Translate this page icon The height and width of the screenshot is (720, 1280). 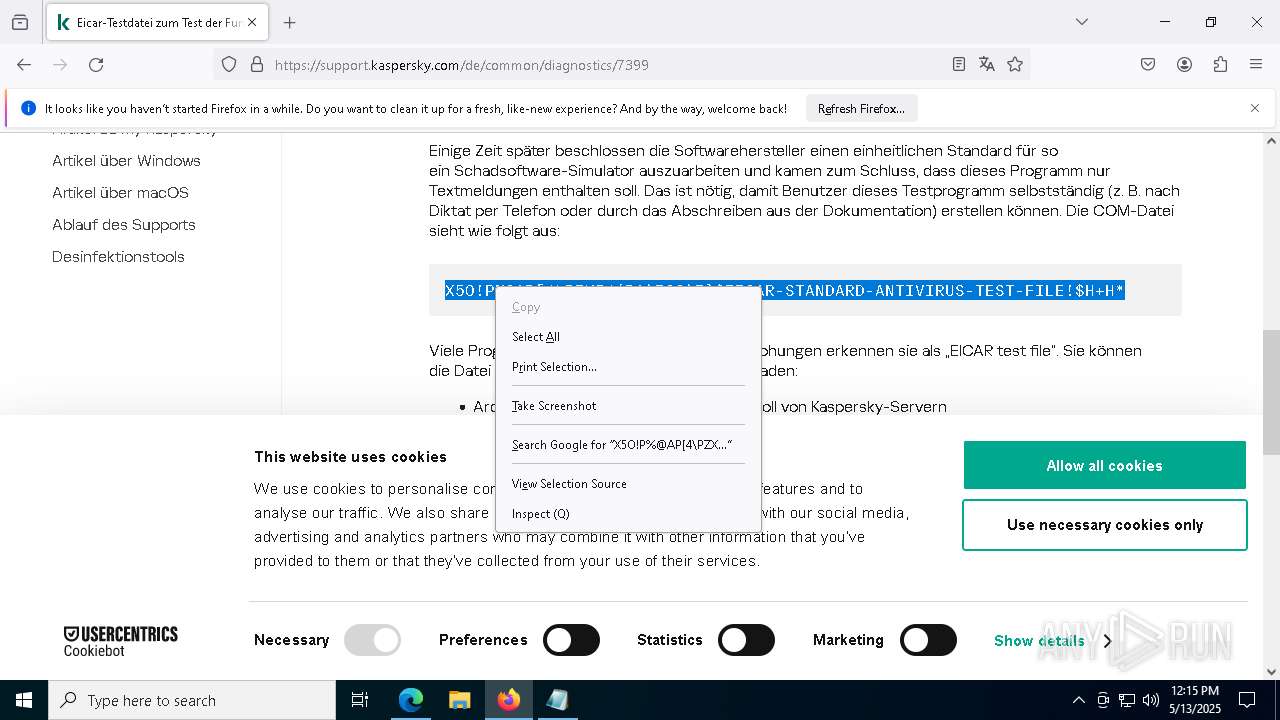(x=987, y=64)
